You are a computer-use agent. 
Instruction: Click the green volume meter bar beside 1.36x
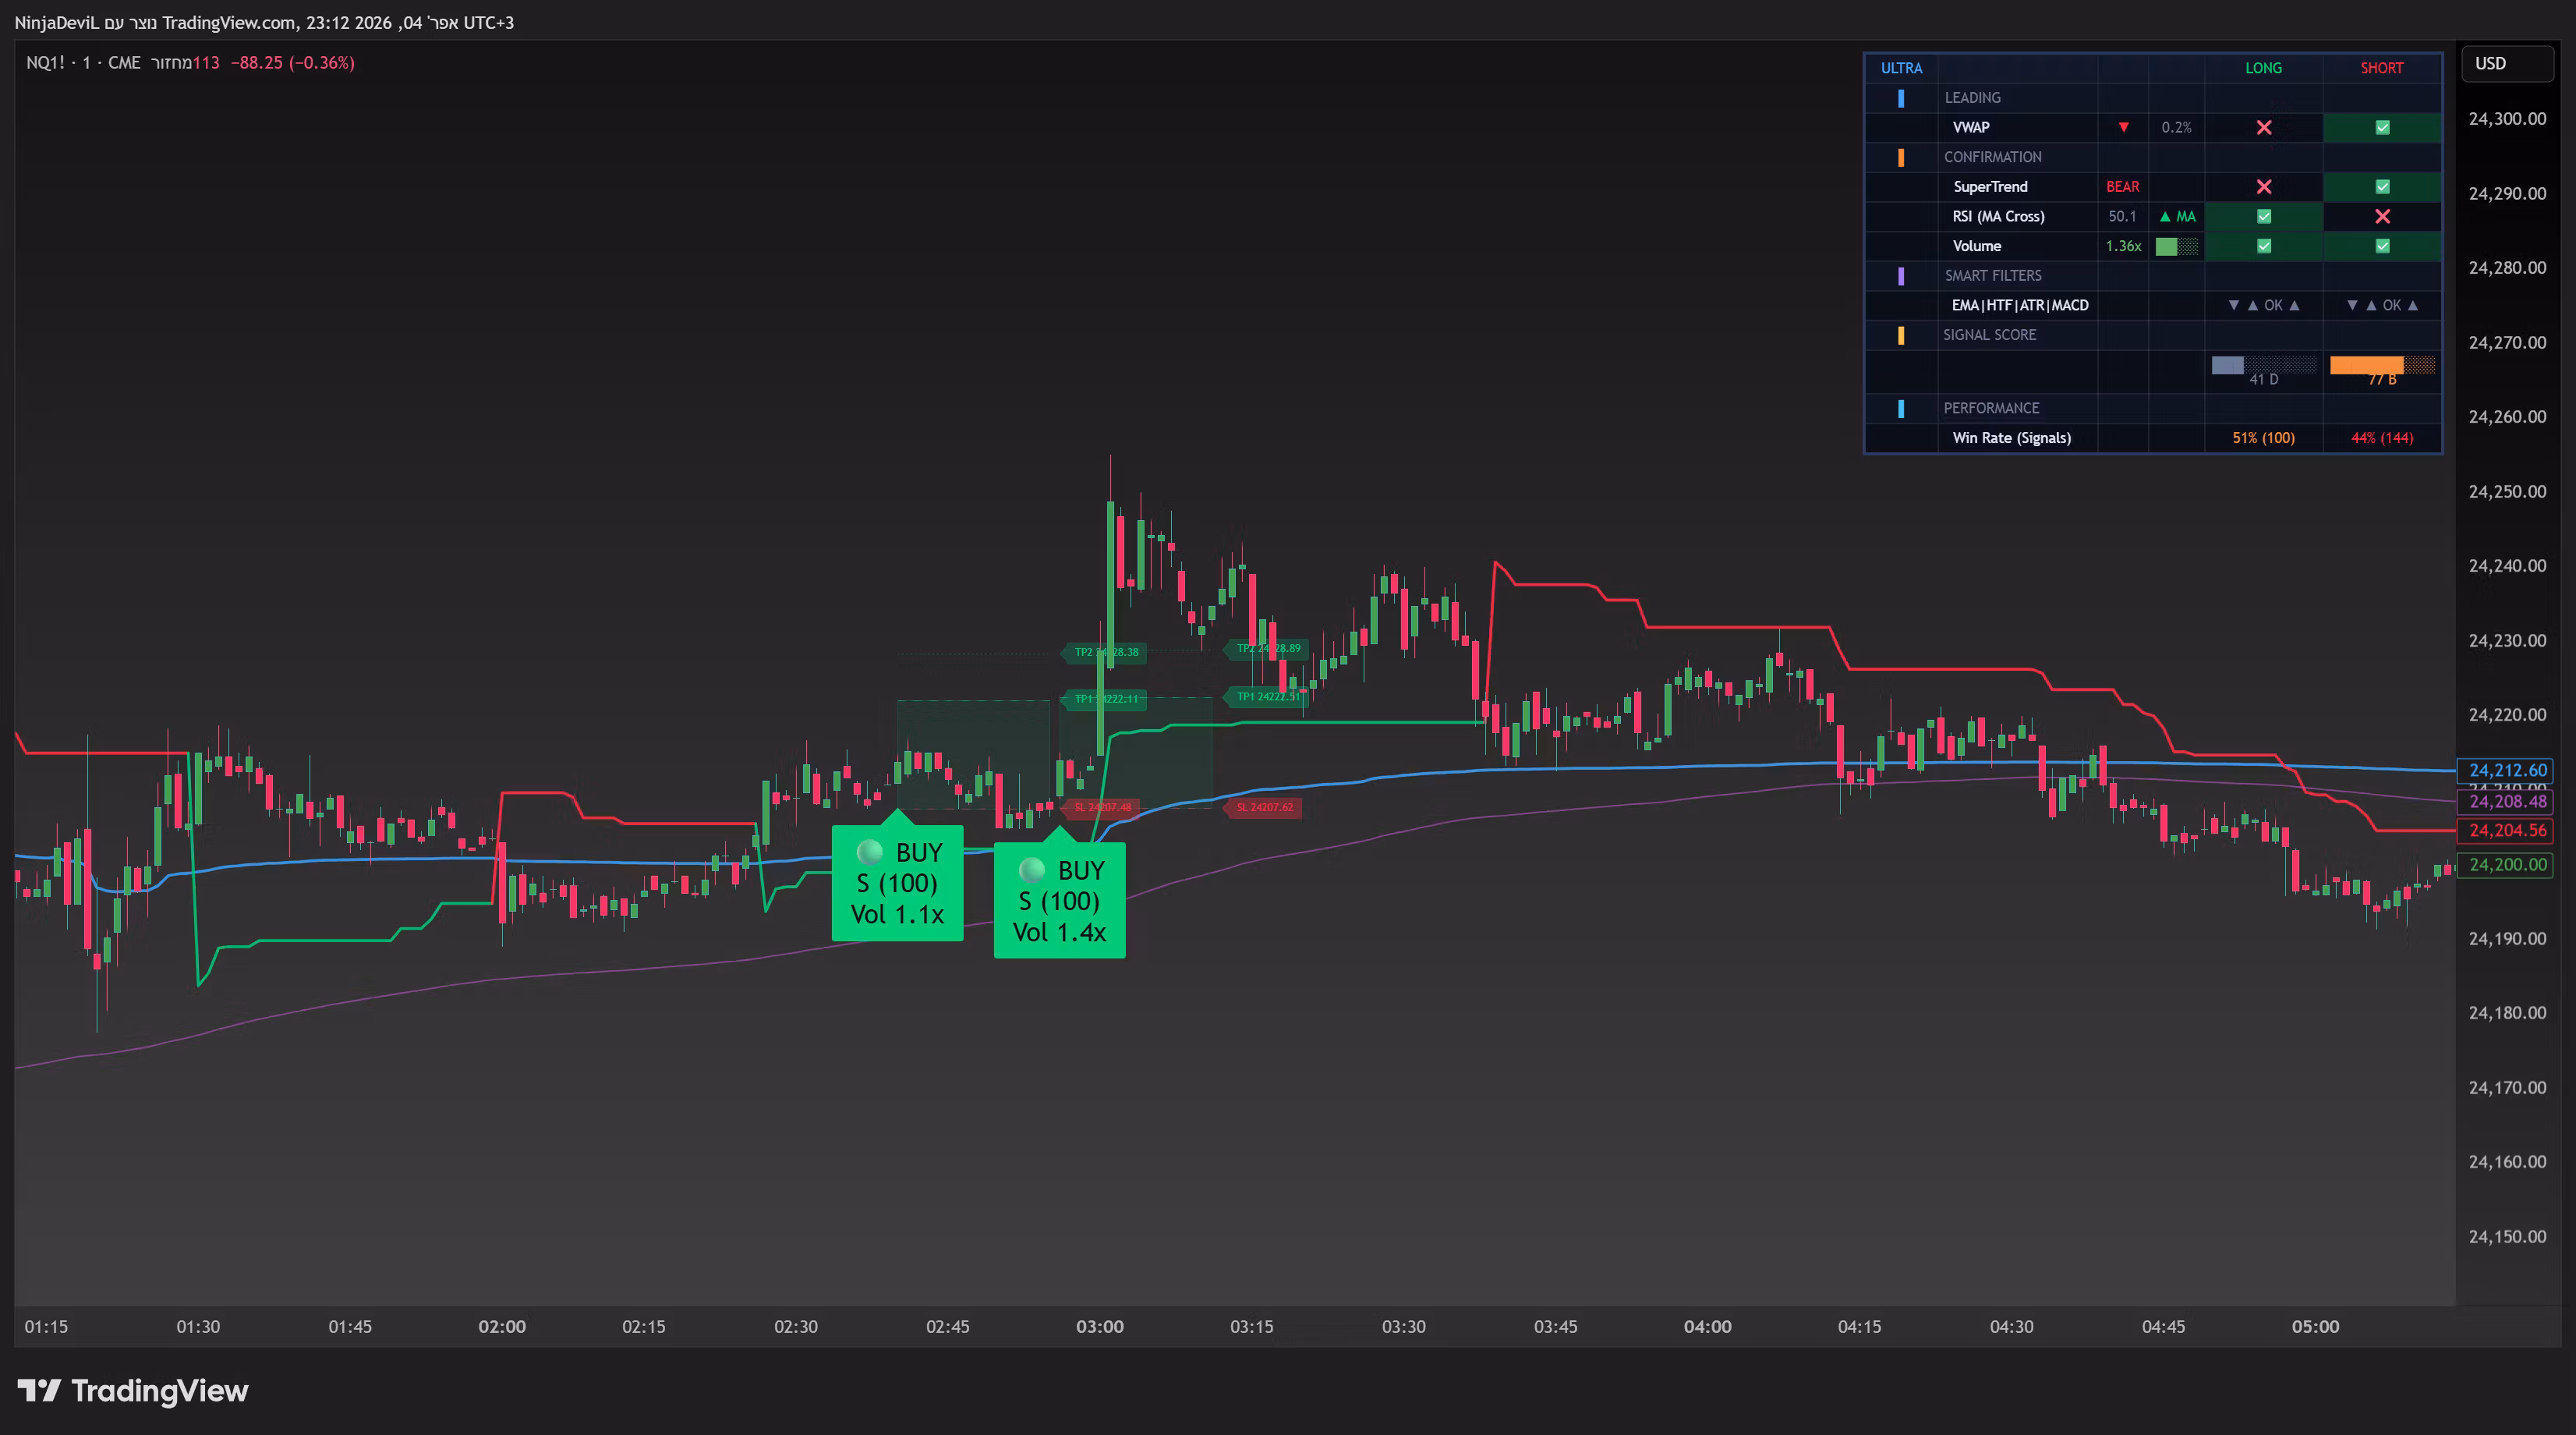pos(2177,246)
